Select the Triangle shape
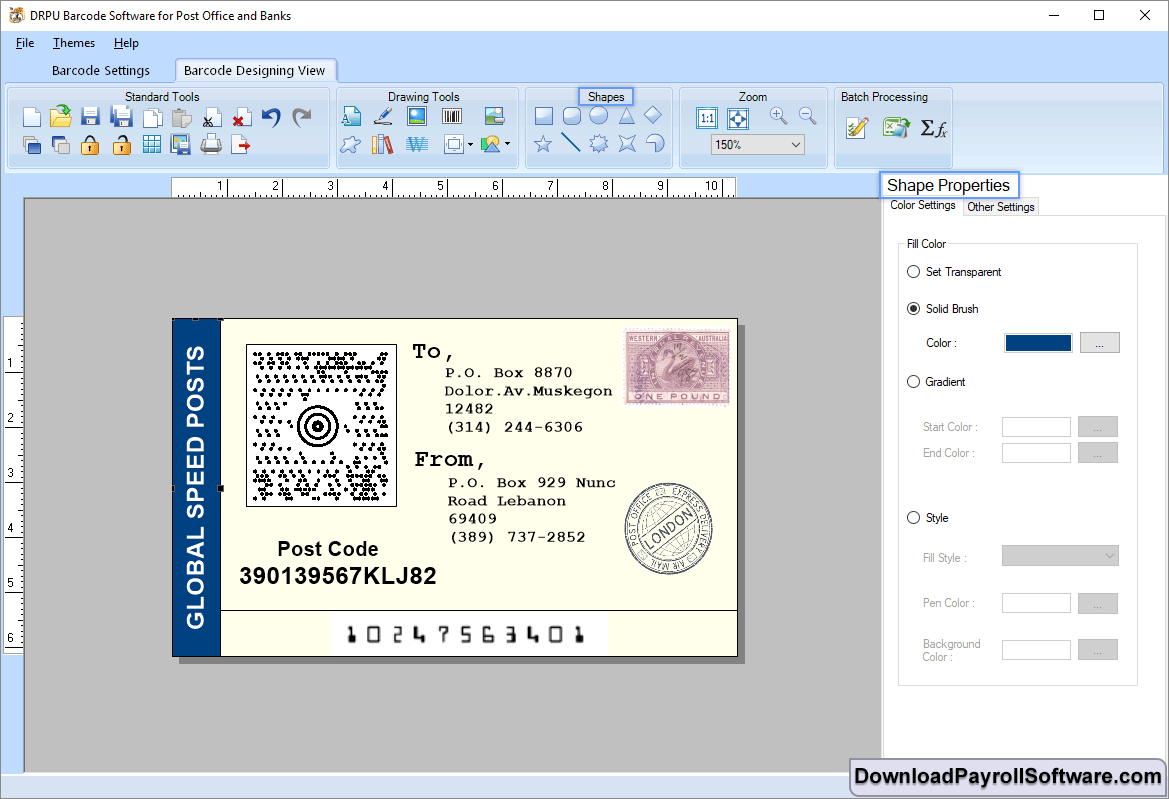This screenshot has width=1169, height=799. click(x=626, y=116)
